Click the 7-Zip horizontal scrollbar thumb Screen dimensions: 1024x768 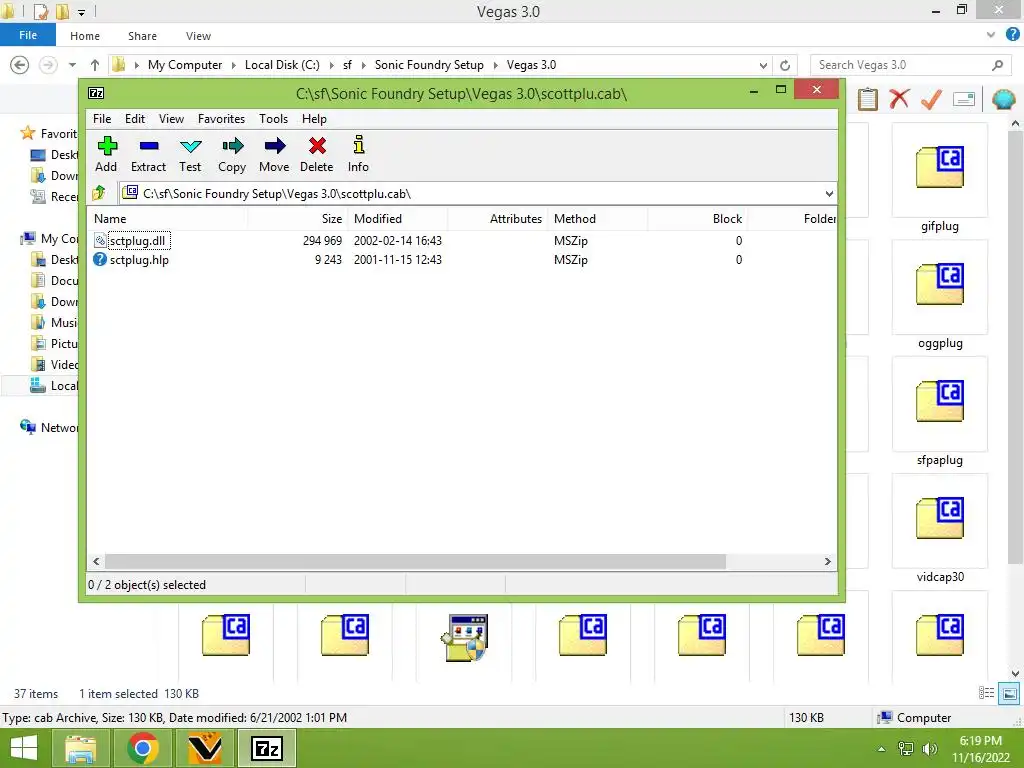(x=415, y=562)
